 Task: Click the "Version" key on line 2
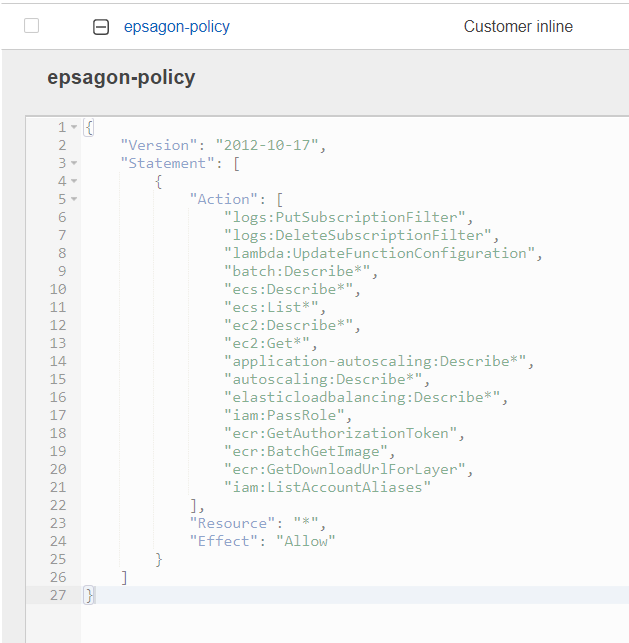click(x=159, y=146)
